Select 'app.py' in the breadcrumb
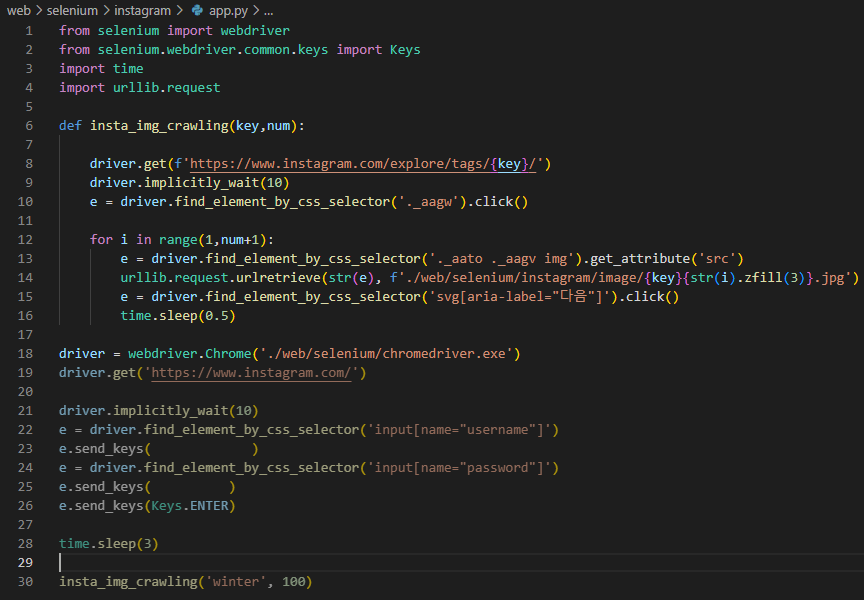The height and width of the screenshot is (600, 864). point(228,10)
